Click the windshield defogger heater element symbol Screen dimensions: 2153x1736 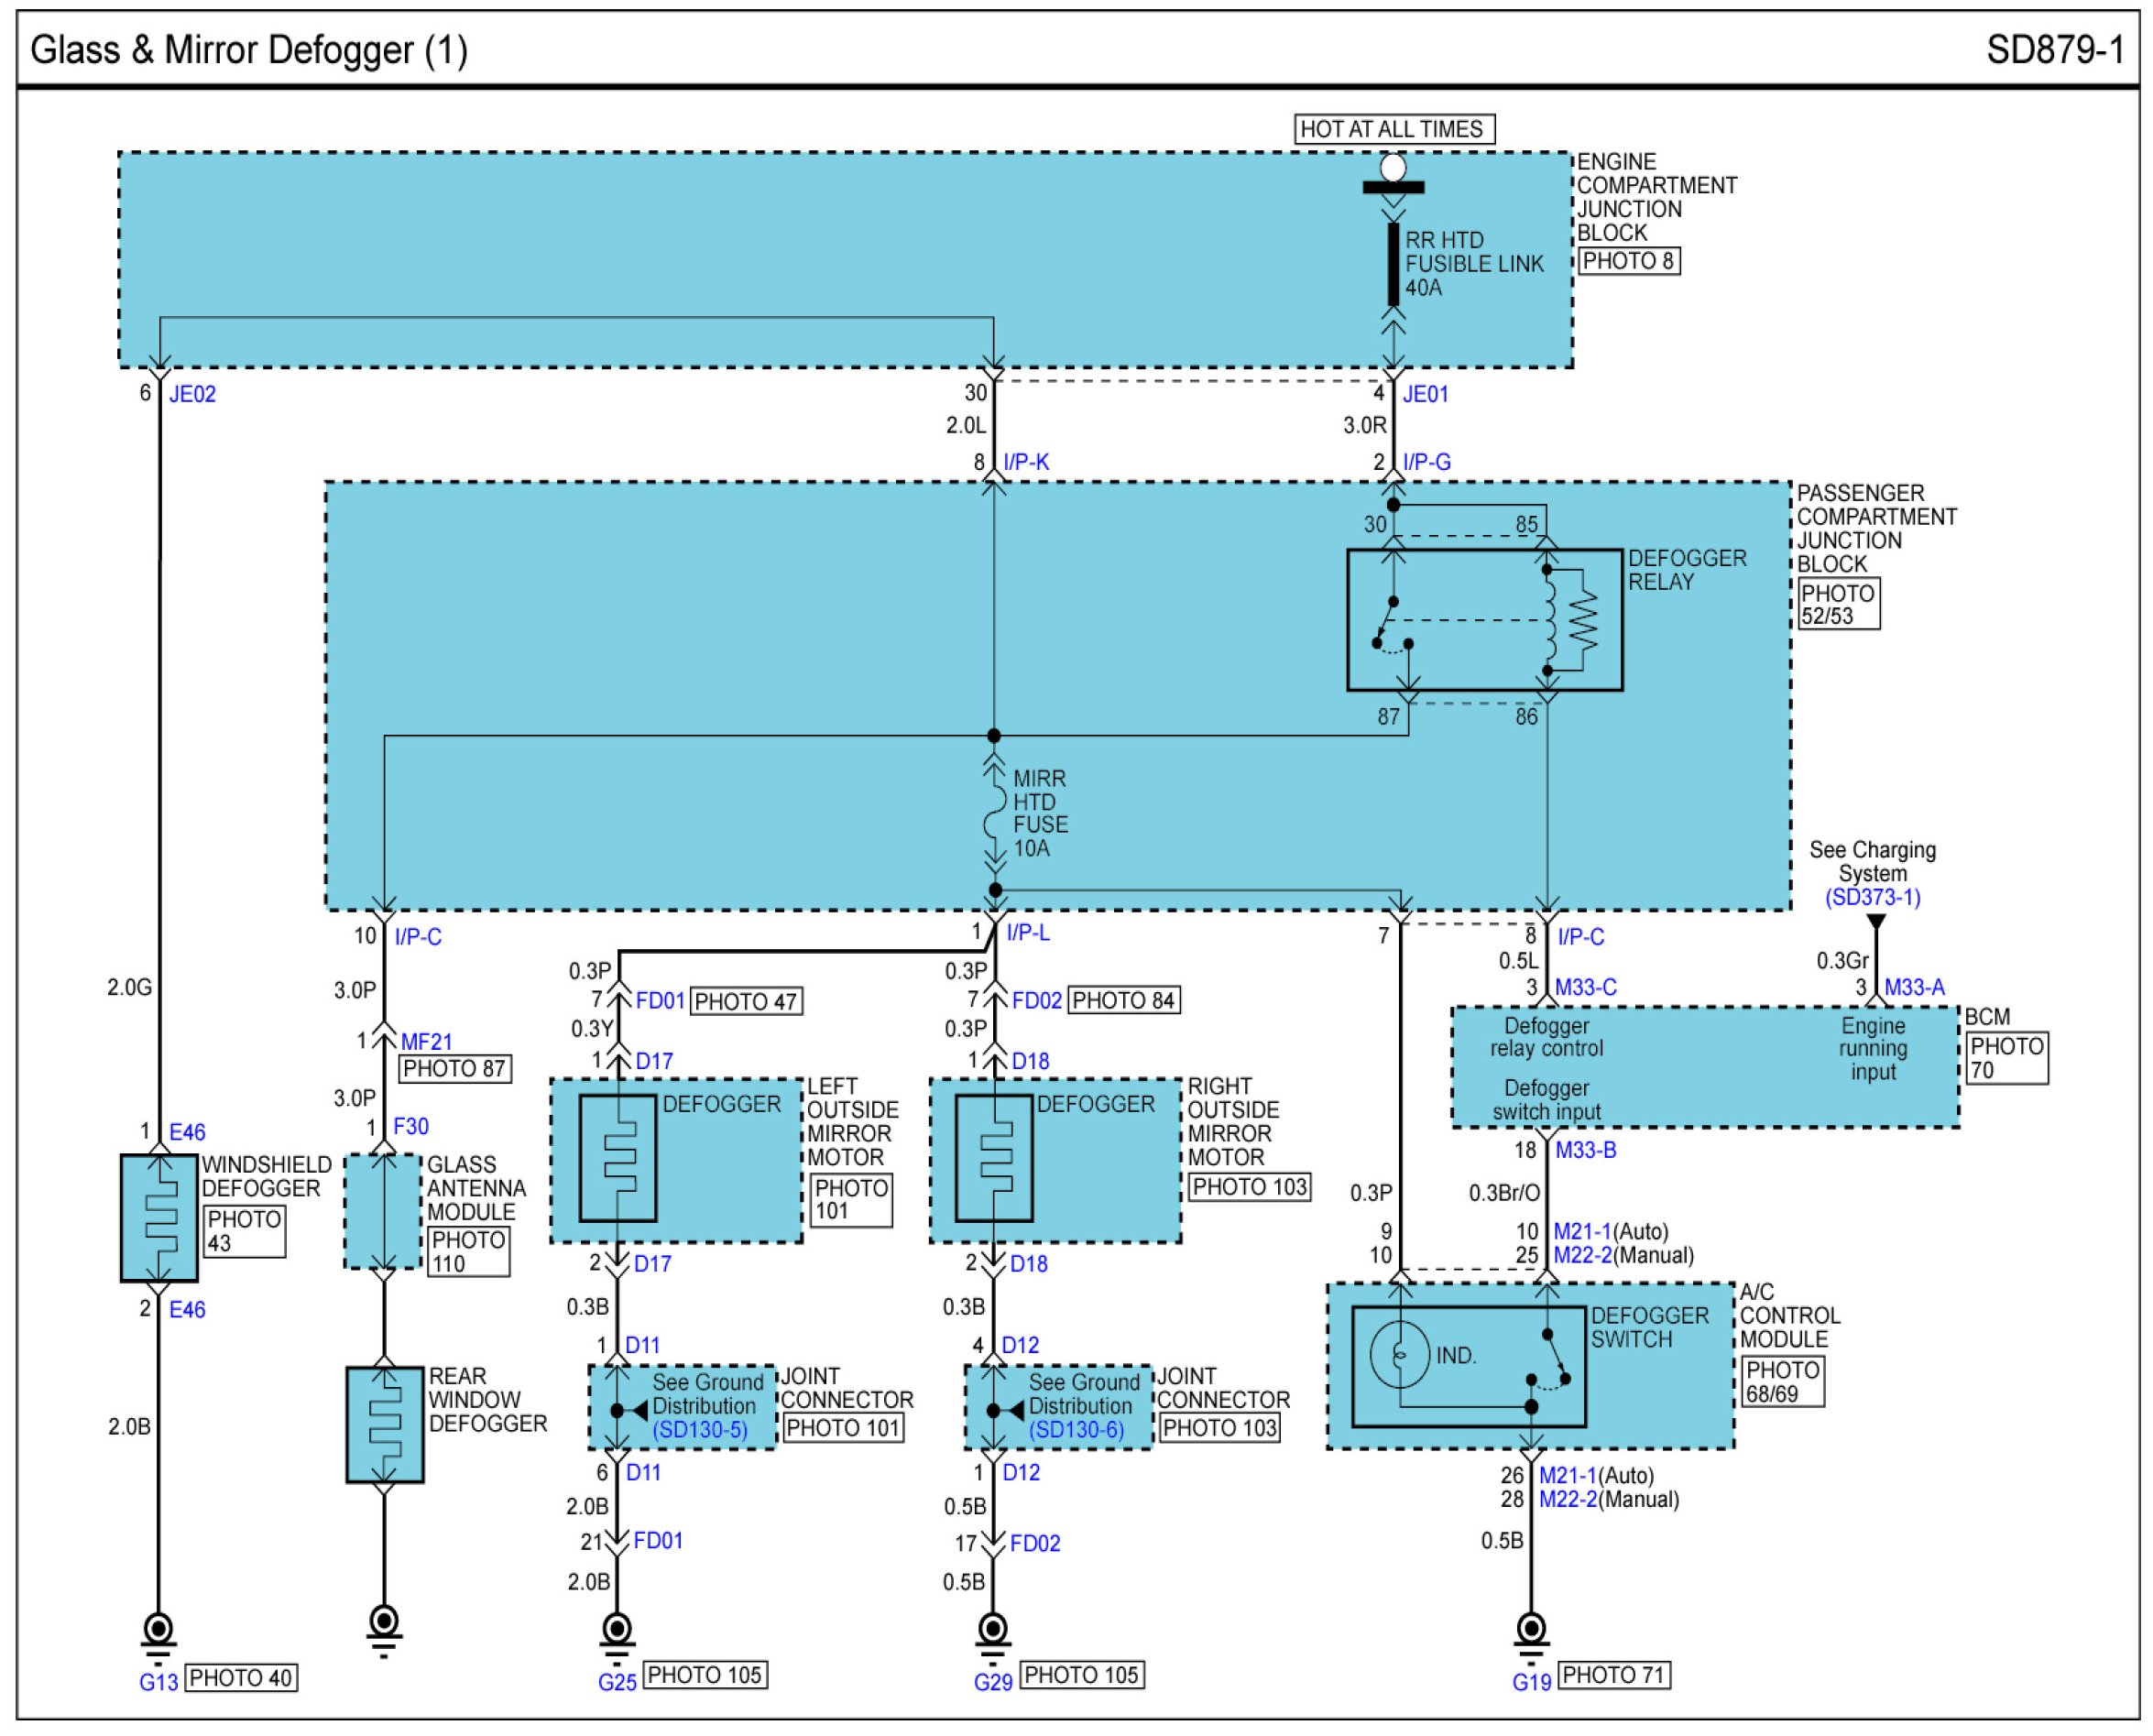point(159,1218)
